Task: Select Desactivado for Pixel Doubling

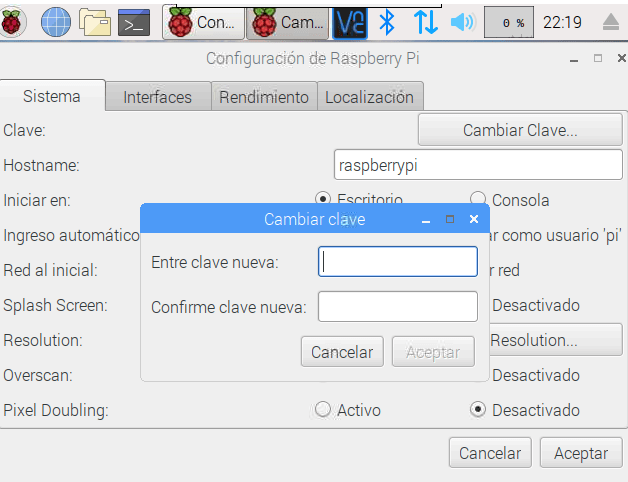Action: click(x=478, y=409)
